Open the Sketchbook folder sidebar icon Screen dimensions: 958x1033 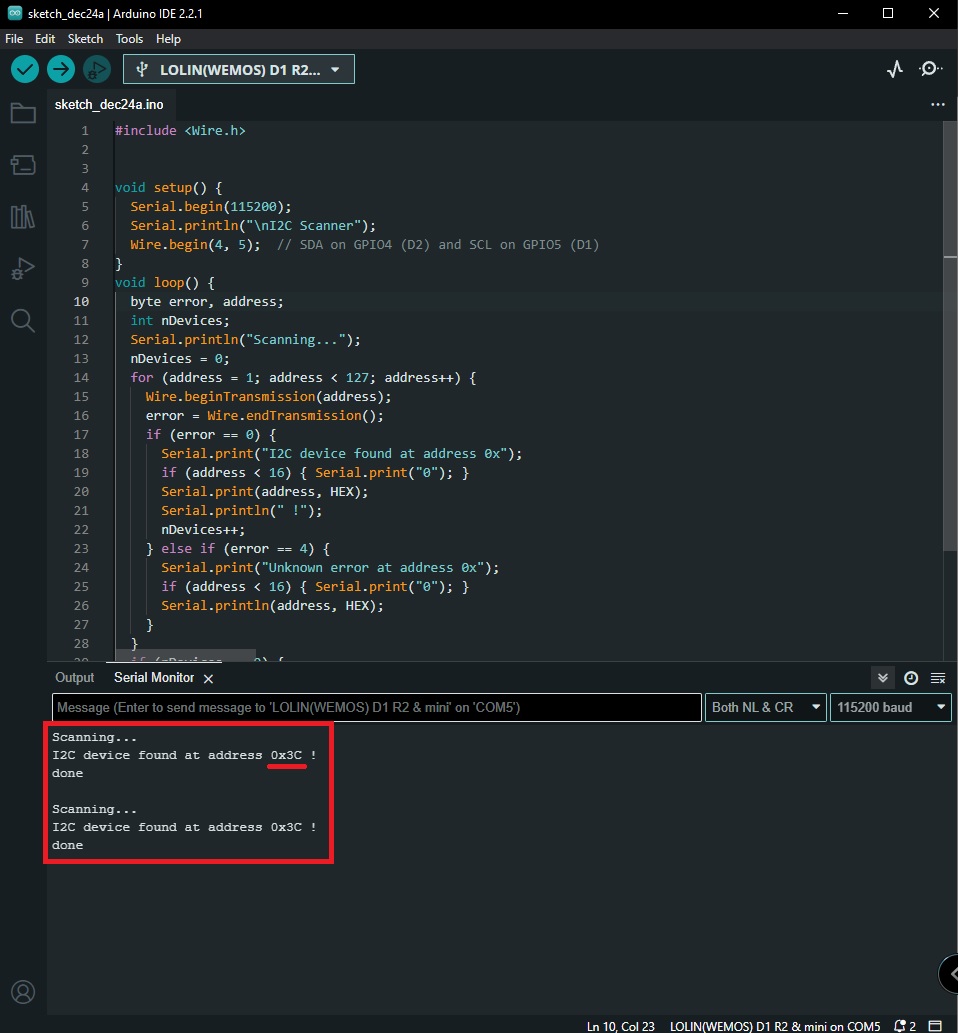(x=23, y=113)
